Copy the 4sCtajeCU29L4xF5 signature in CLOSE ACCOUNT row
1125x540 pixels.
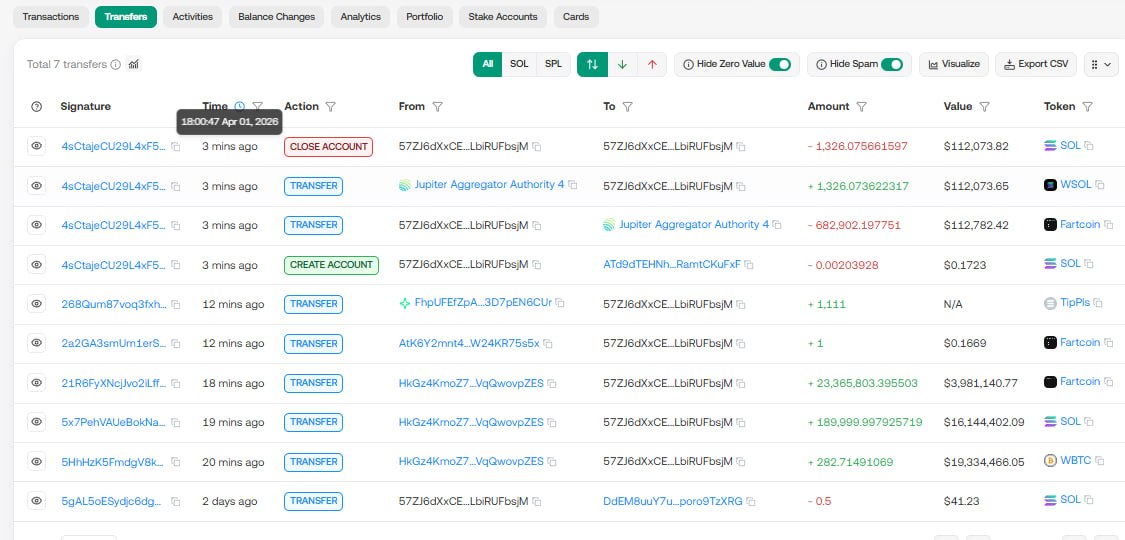tap(176, 146)
